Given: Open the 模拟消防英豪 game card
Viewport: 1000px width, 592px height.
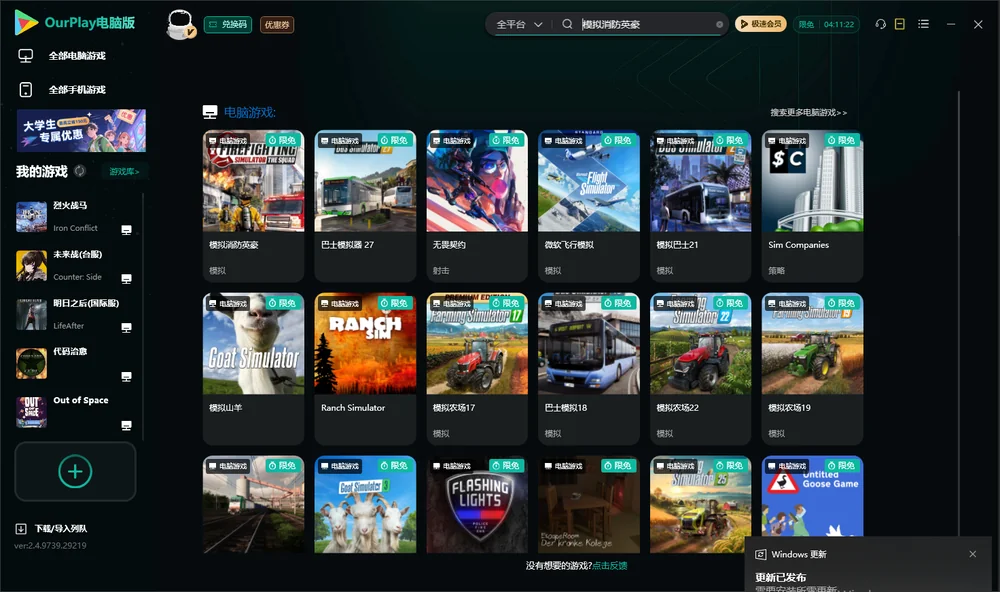Looking at the screenshot, I should 253,206.
